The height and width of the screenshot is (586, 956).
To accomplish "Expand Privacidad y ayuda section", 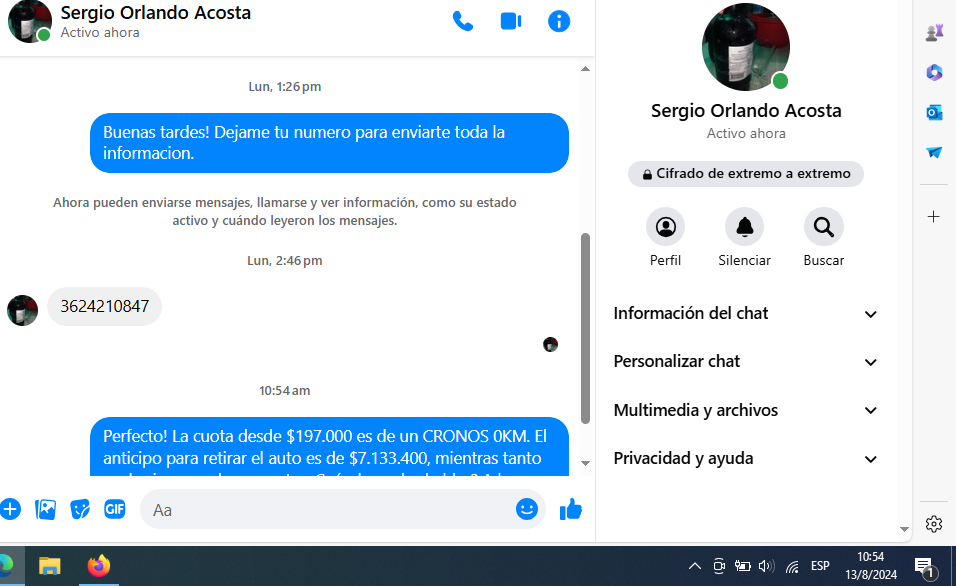I will click(x=745, y=459).
